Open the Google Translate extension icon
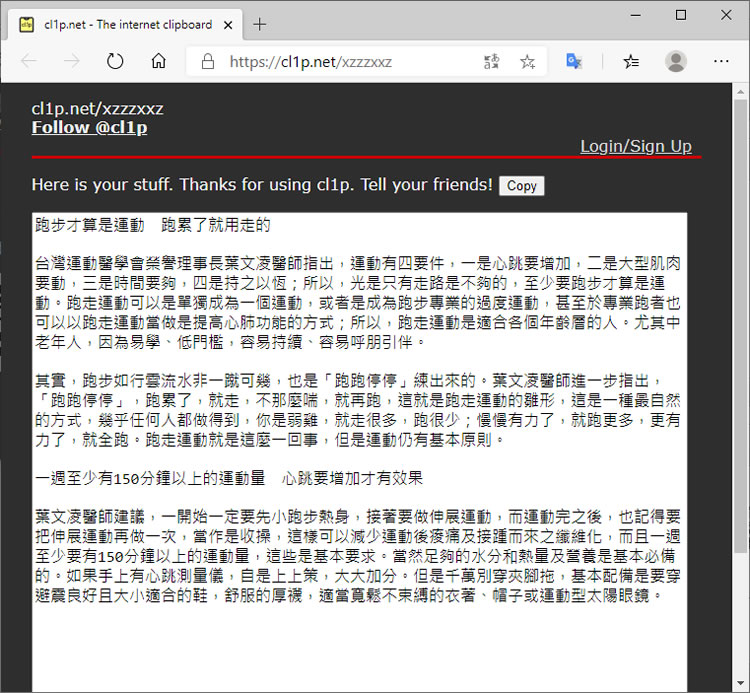 tap(574, 61)
